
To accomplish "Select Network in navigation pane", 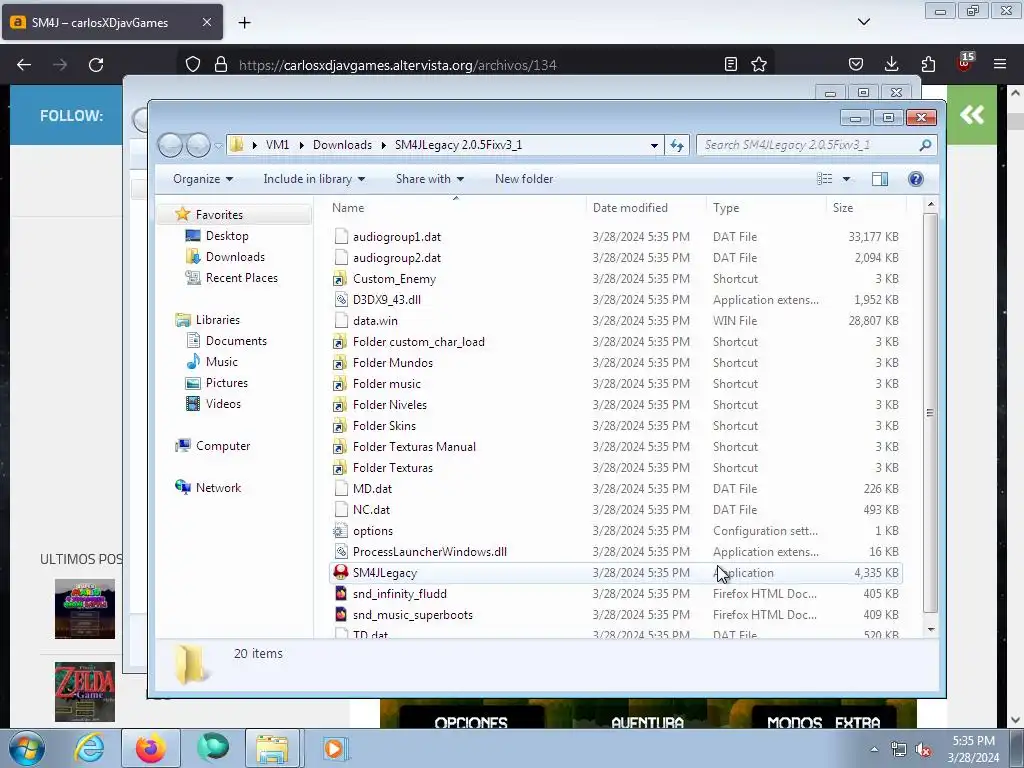I will coord(218,487).
